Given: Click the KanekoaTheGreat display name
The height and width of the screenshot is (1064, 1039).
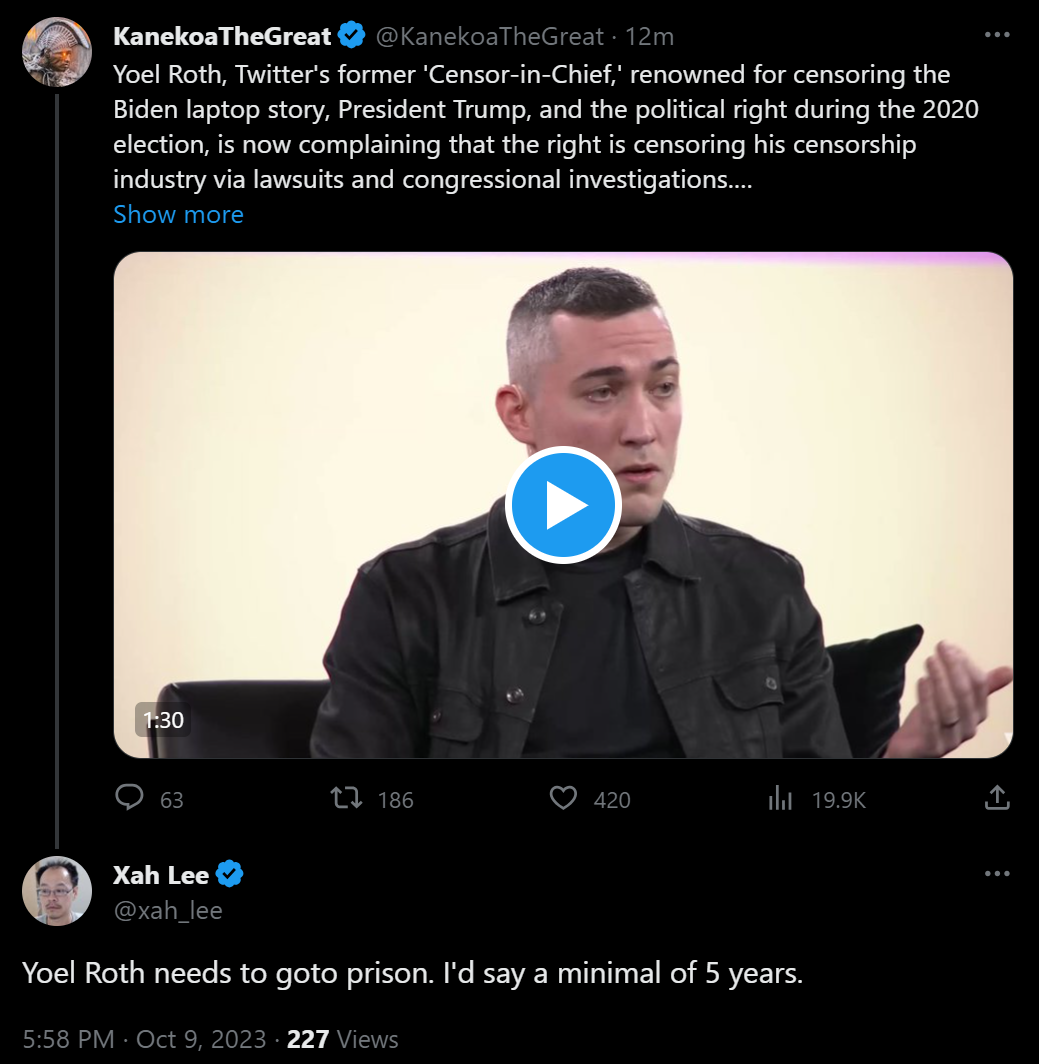Looking at the screenshot, I should coord(222,37).
